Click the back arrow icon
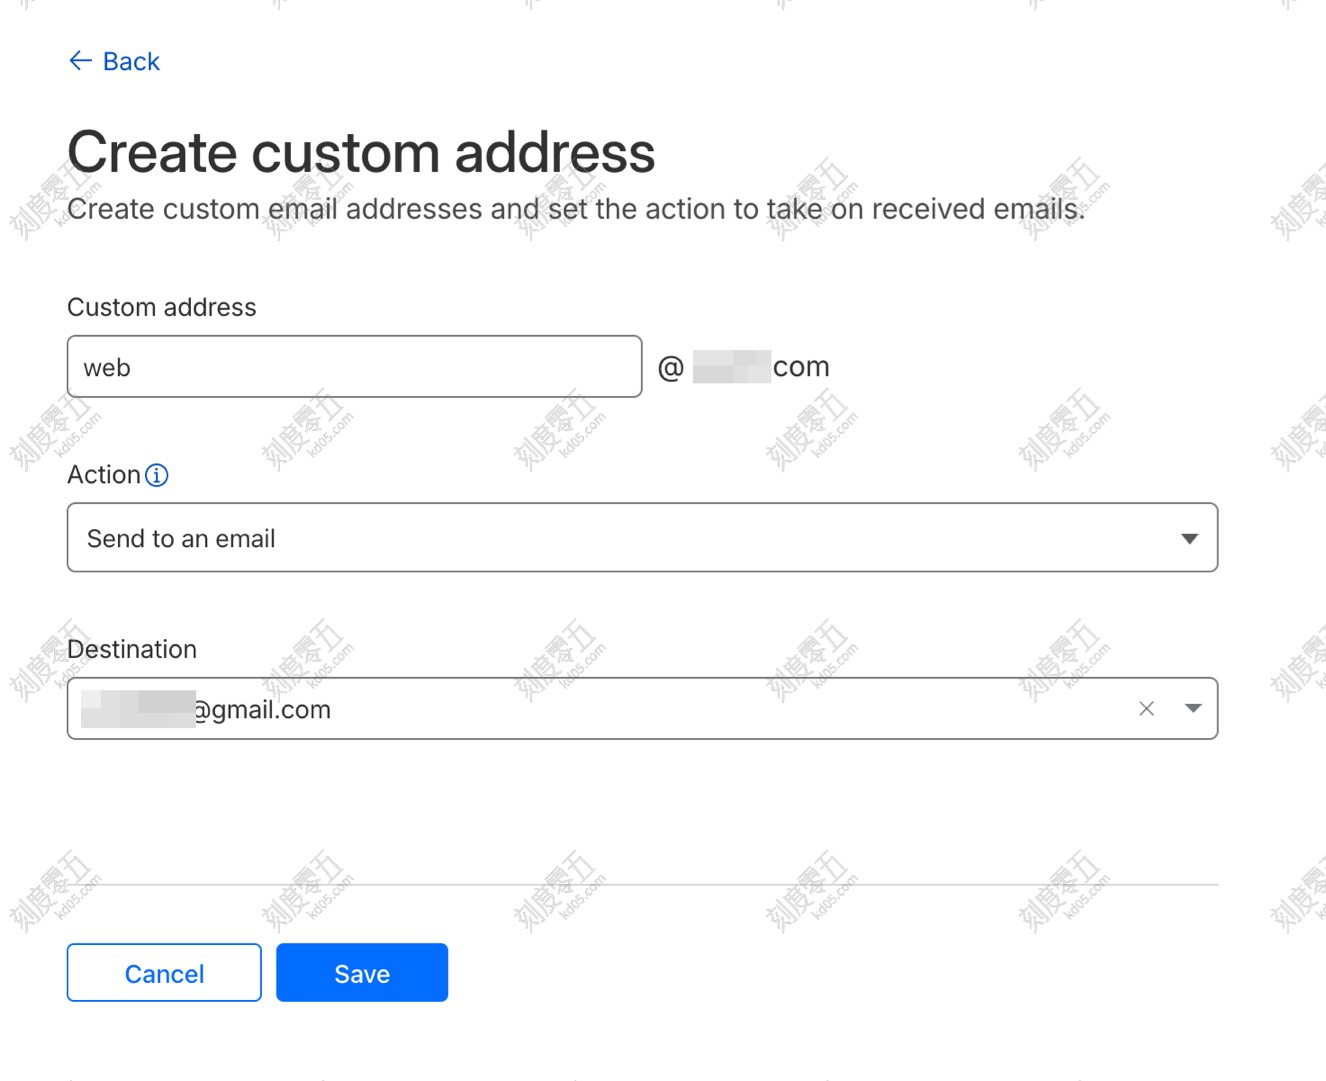 (x=80, y=61)
